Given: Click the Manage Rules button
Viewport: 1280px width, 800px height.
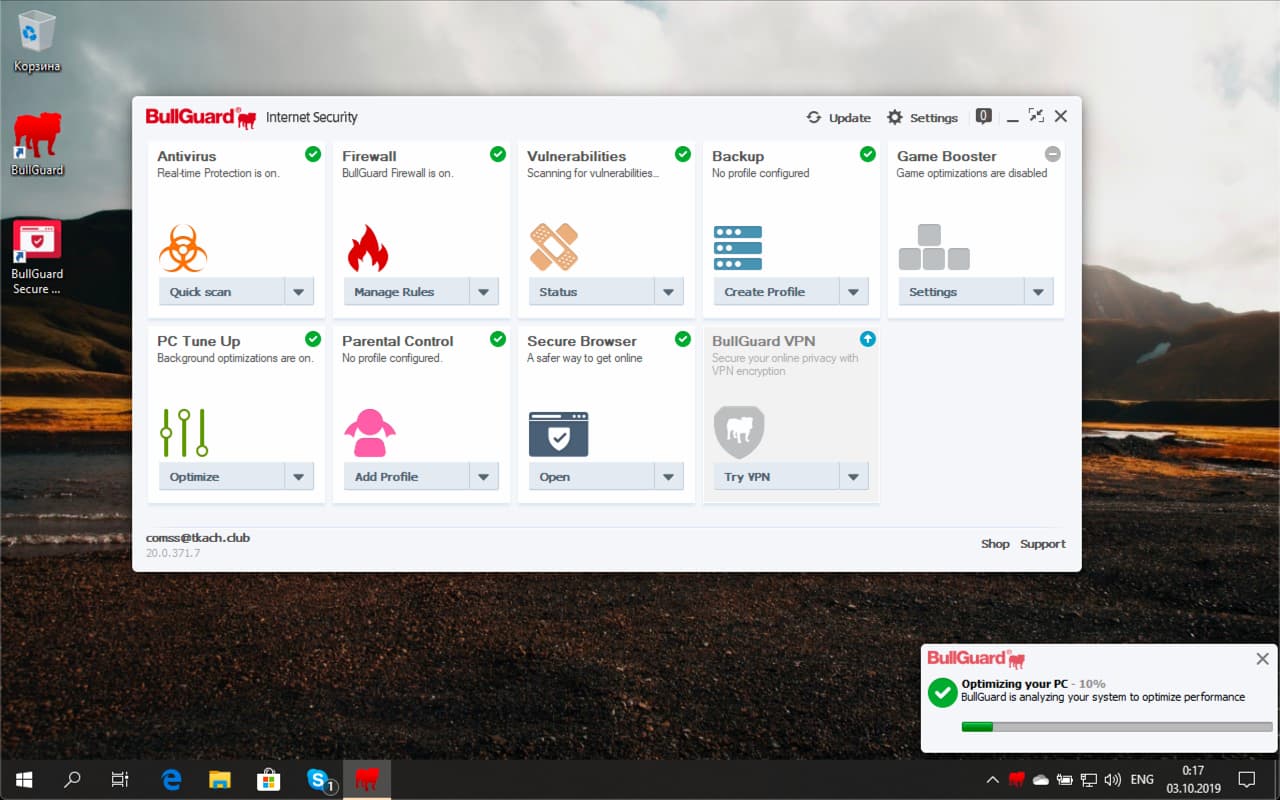Looking at the screenshot, I should (x=406, y=292).
